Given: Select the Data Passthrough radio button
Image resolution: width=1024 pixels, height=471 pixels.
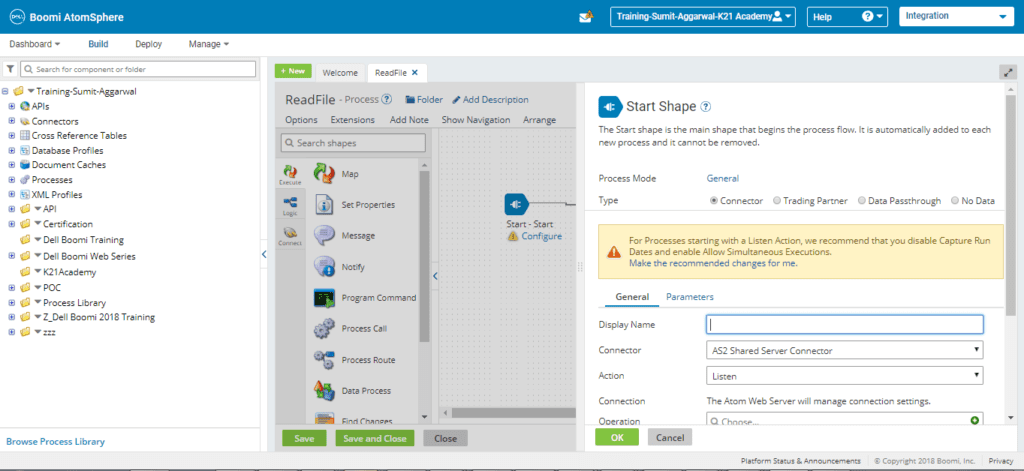Looking at the screenshot, I should point(861,201).
